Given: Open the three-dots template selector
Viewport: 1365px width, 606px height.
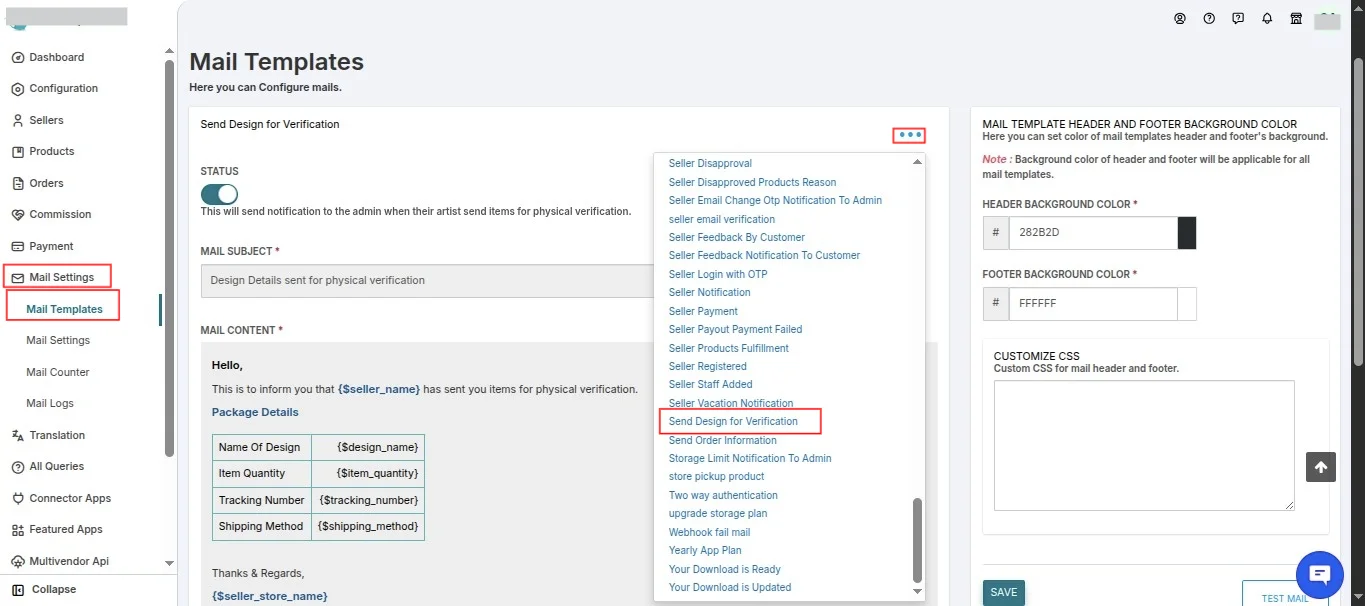Looking at the screenshot, I should coord(910,135).
